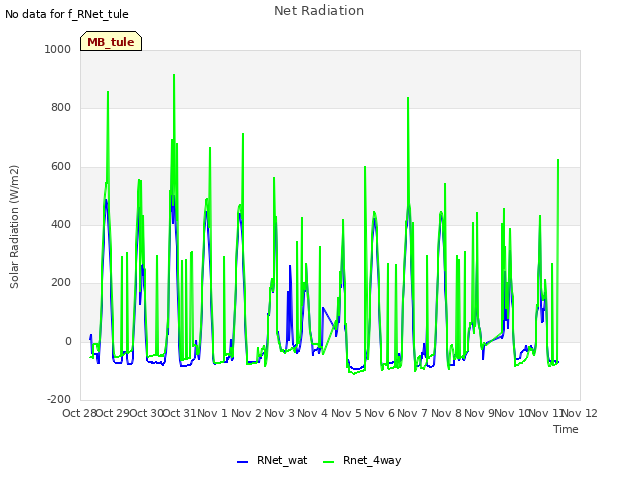Viewport: 640px width, 480px height.
Task: Click the 0 y-axis tick label
Action: [x=68, y=341]
